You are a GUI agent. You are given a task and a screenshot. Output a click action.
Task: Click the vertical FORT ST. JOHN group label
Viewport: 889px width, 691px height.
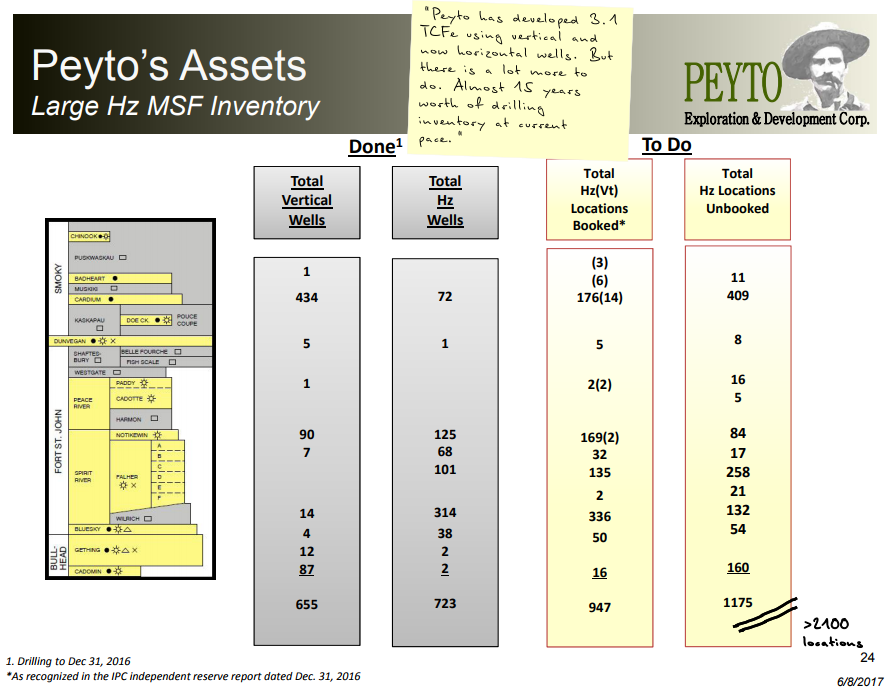pyautogui.click(x=58, y=442)
